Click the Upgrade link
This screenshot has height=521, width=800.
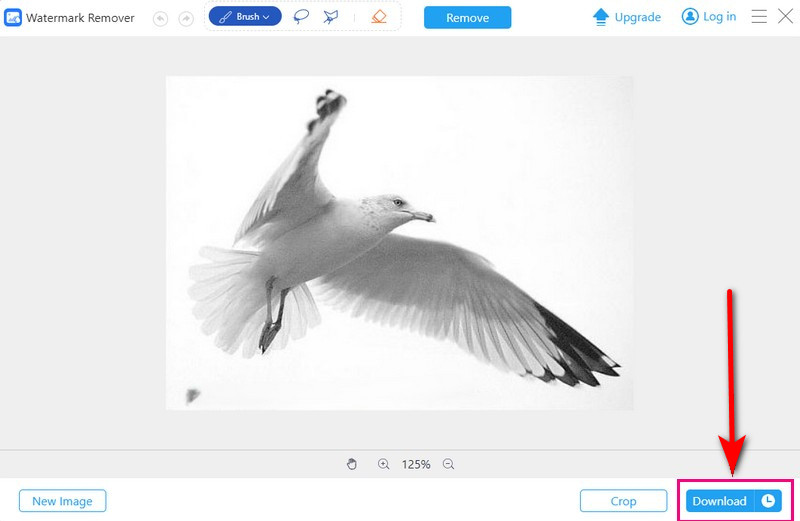[627, 17]
